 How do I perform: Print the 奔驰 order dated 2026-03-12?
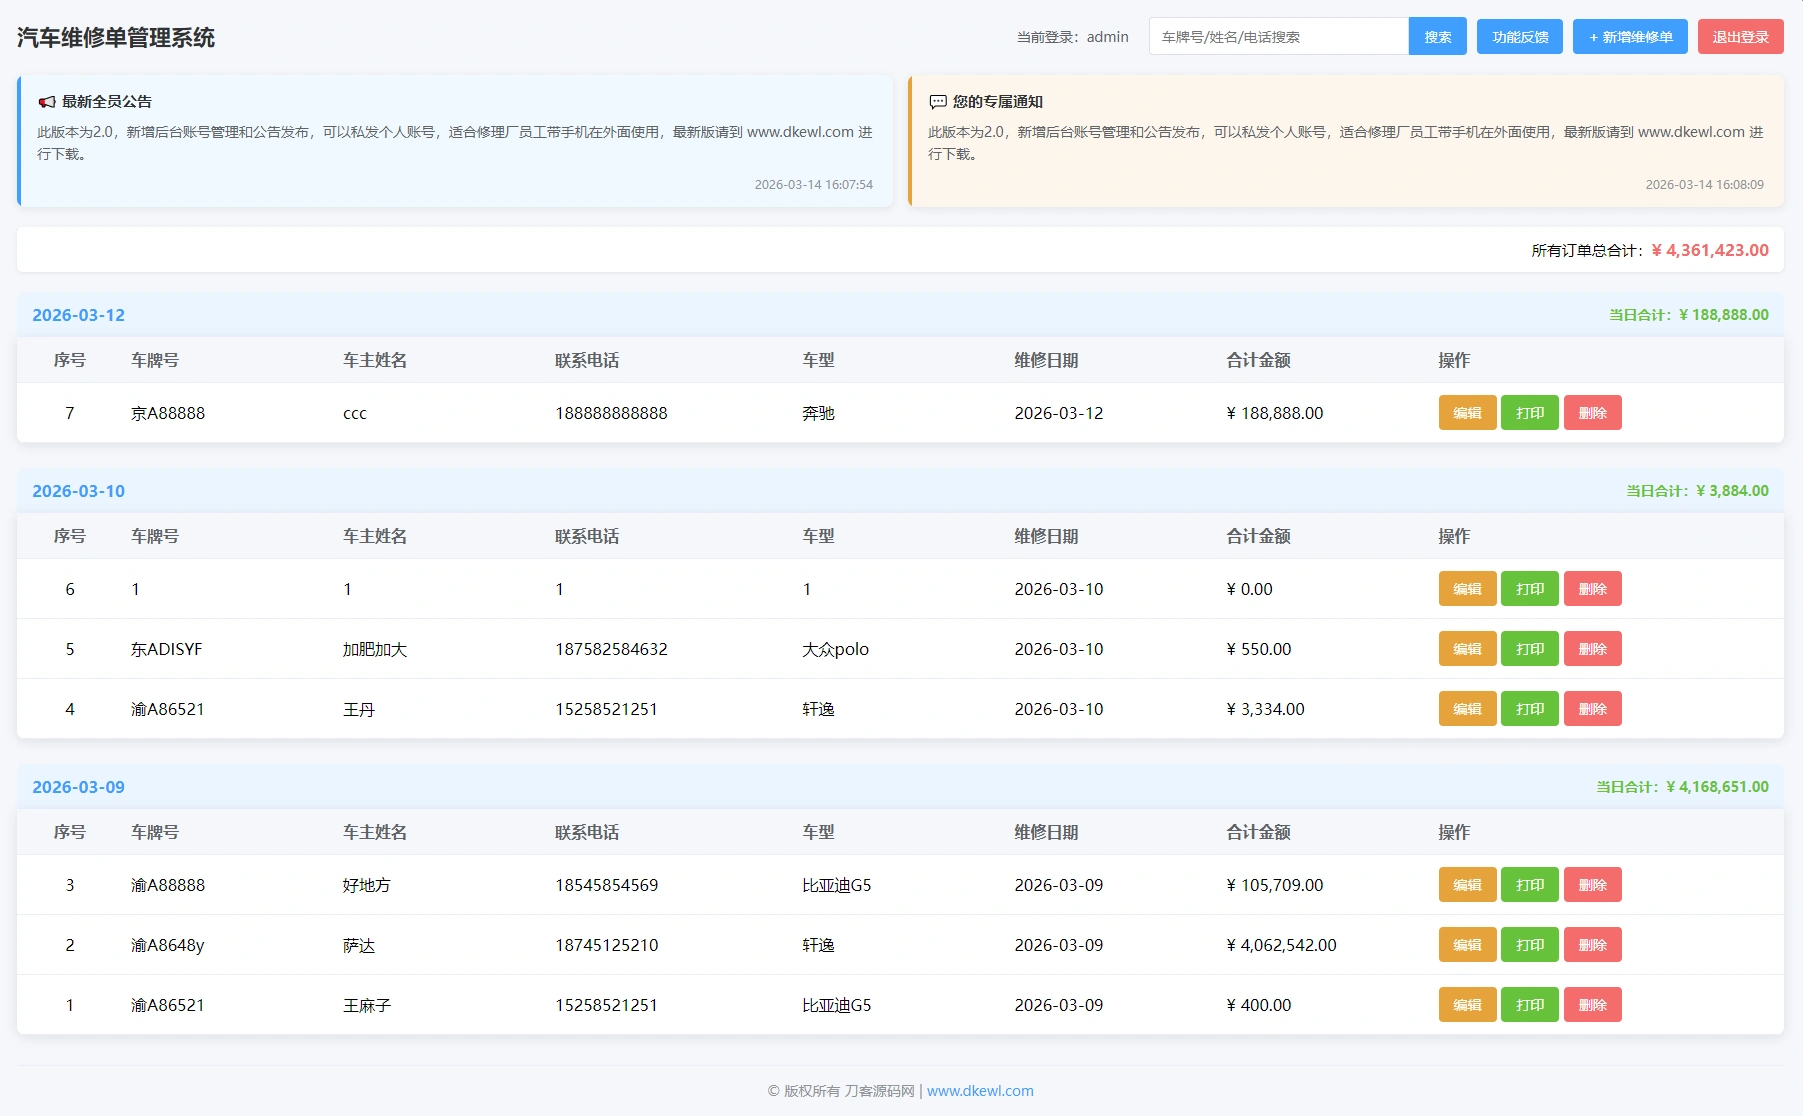tap(1529, 412)
